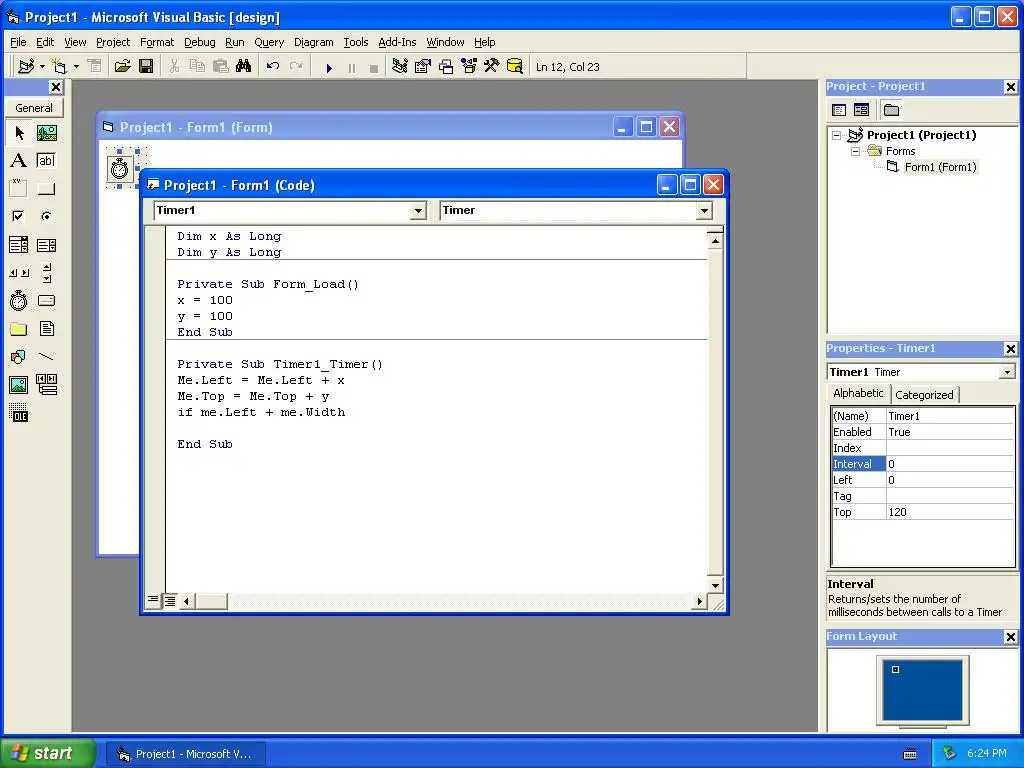Click the Enabled property value True
Viewport: 1024px width, 768px height.
tap(950, 432)
